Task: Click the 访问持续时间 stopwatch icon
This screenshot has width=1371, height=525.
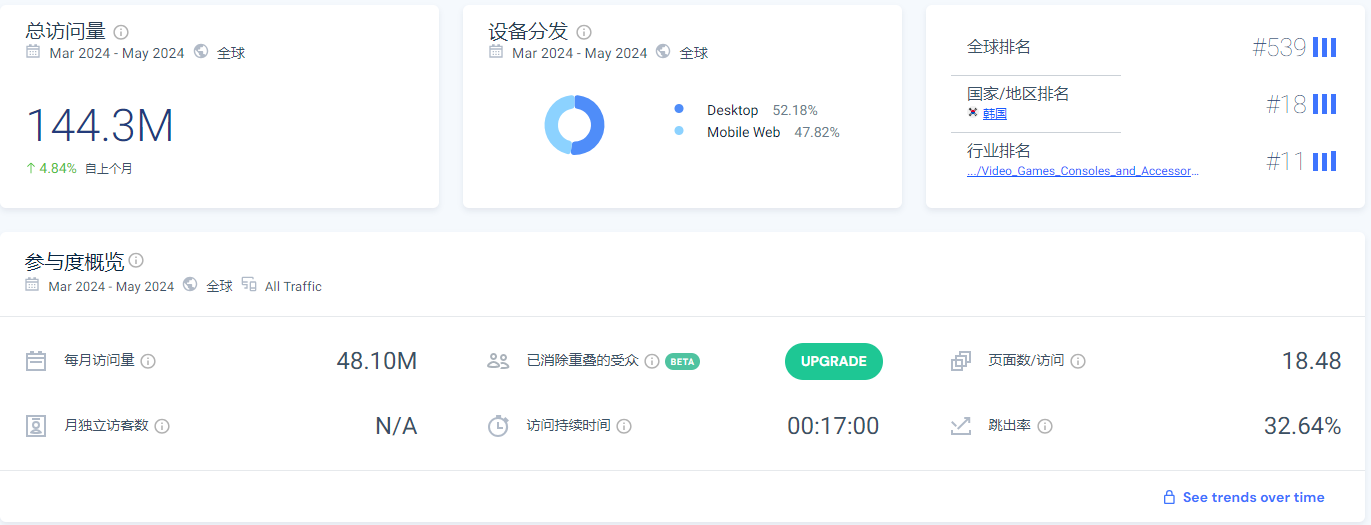Action: [498, 426]
